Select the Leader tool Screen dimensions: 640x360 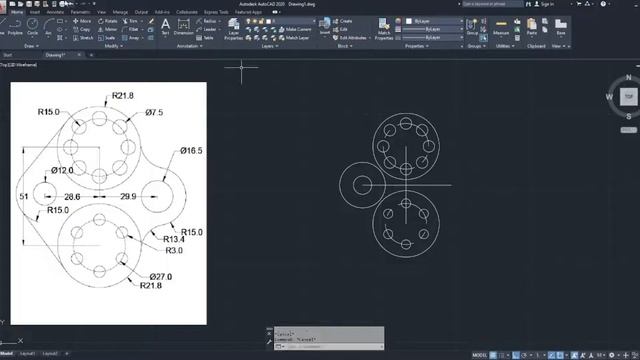[206, 29]
